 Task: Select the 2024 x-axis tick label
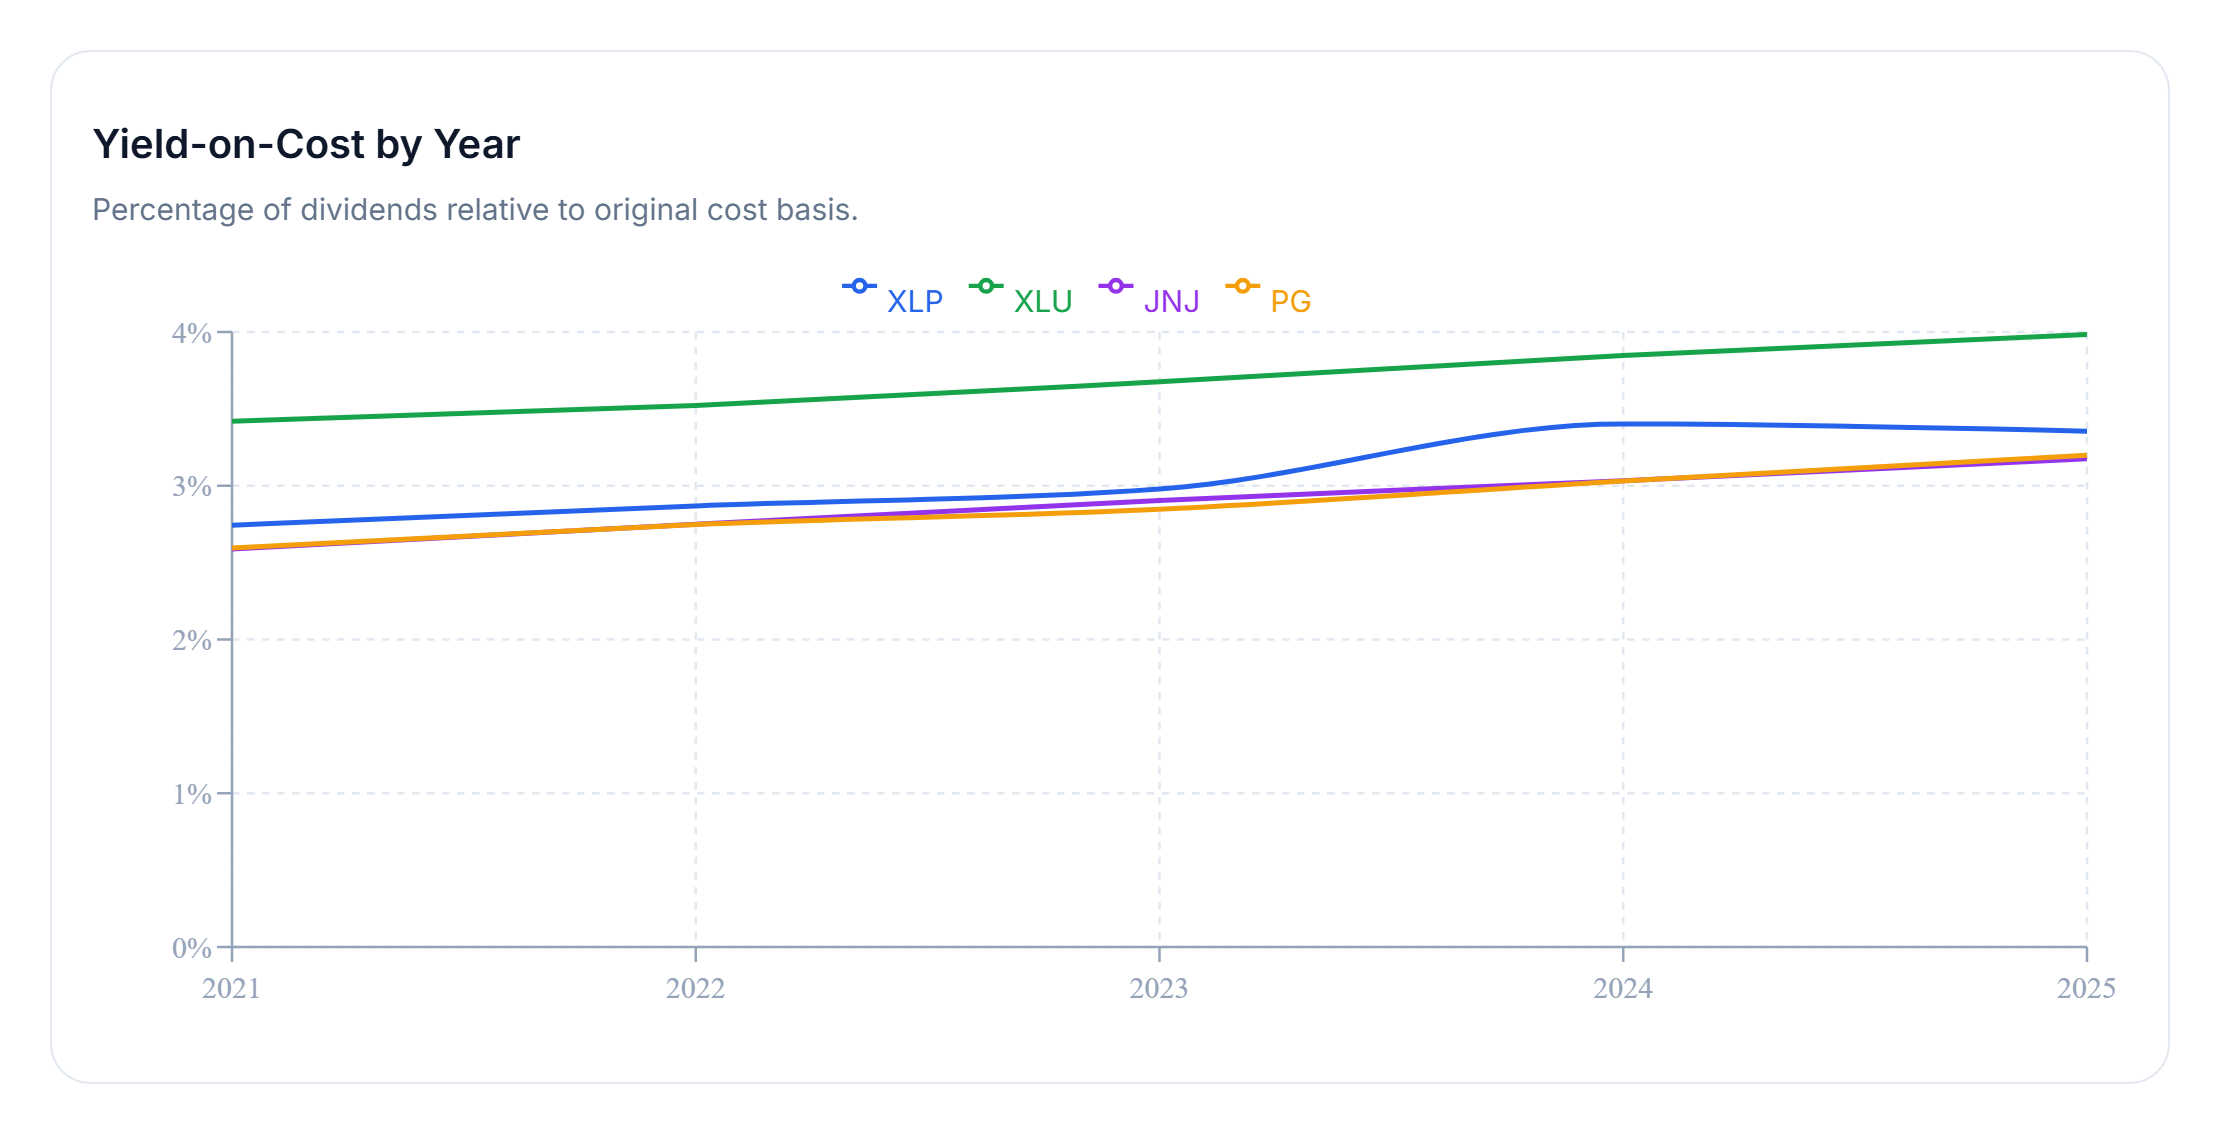click(x=1622, y=988)
